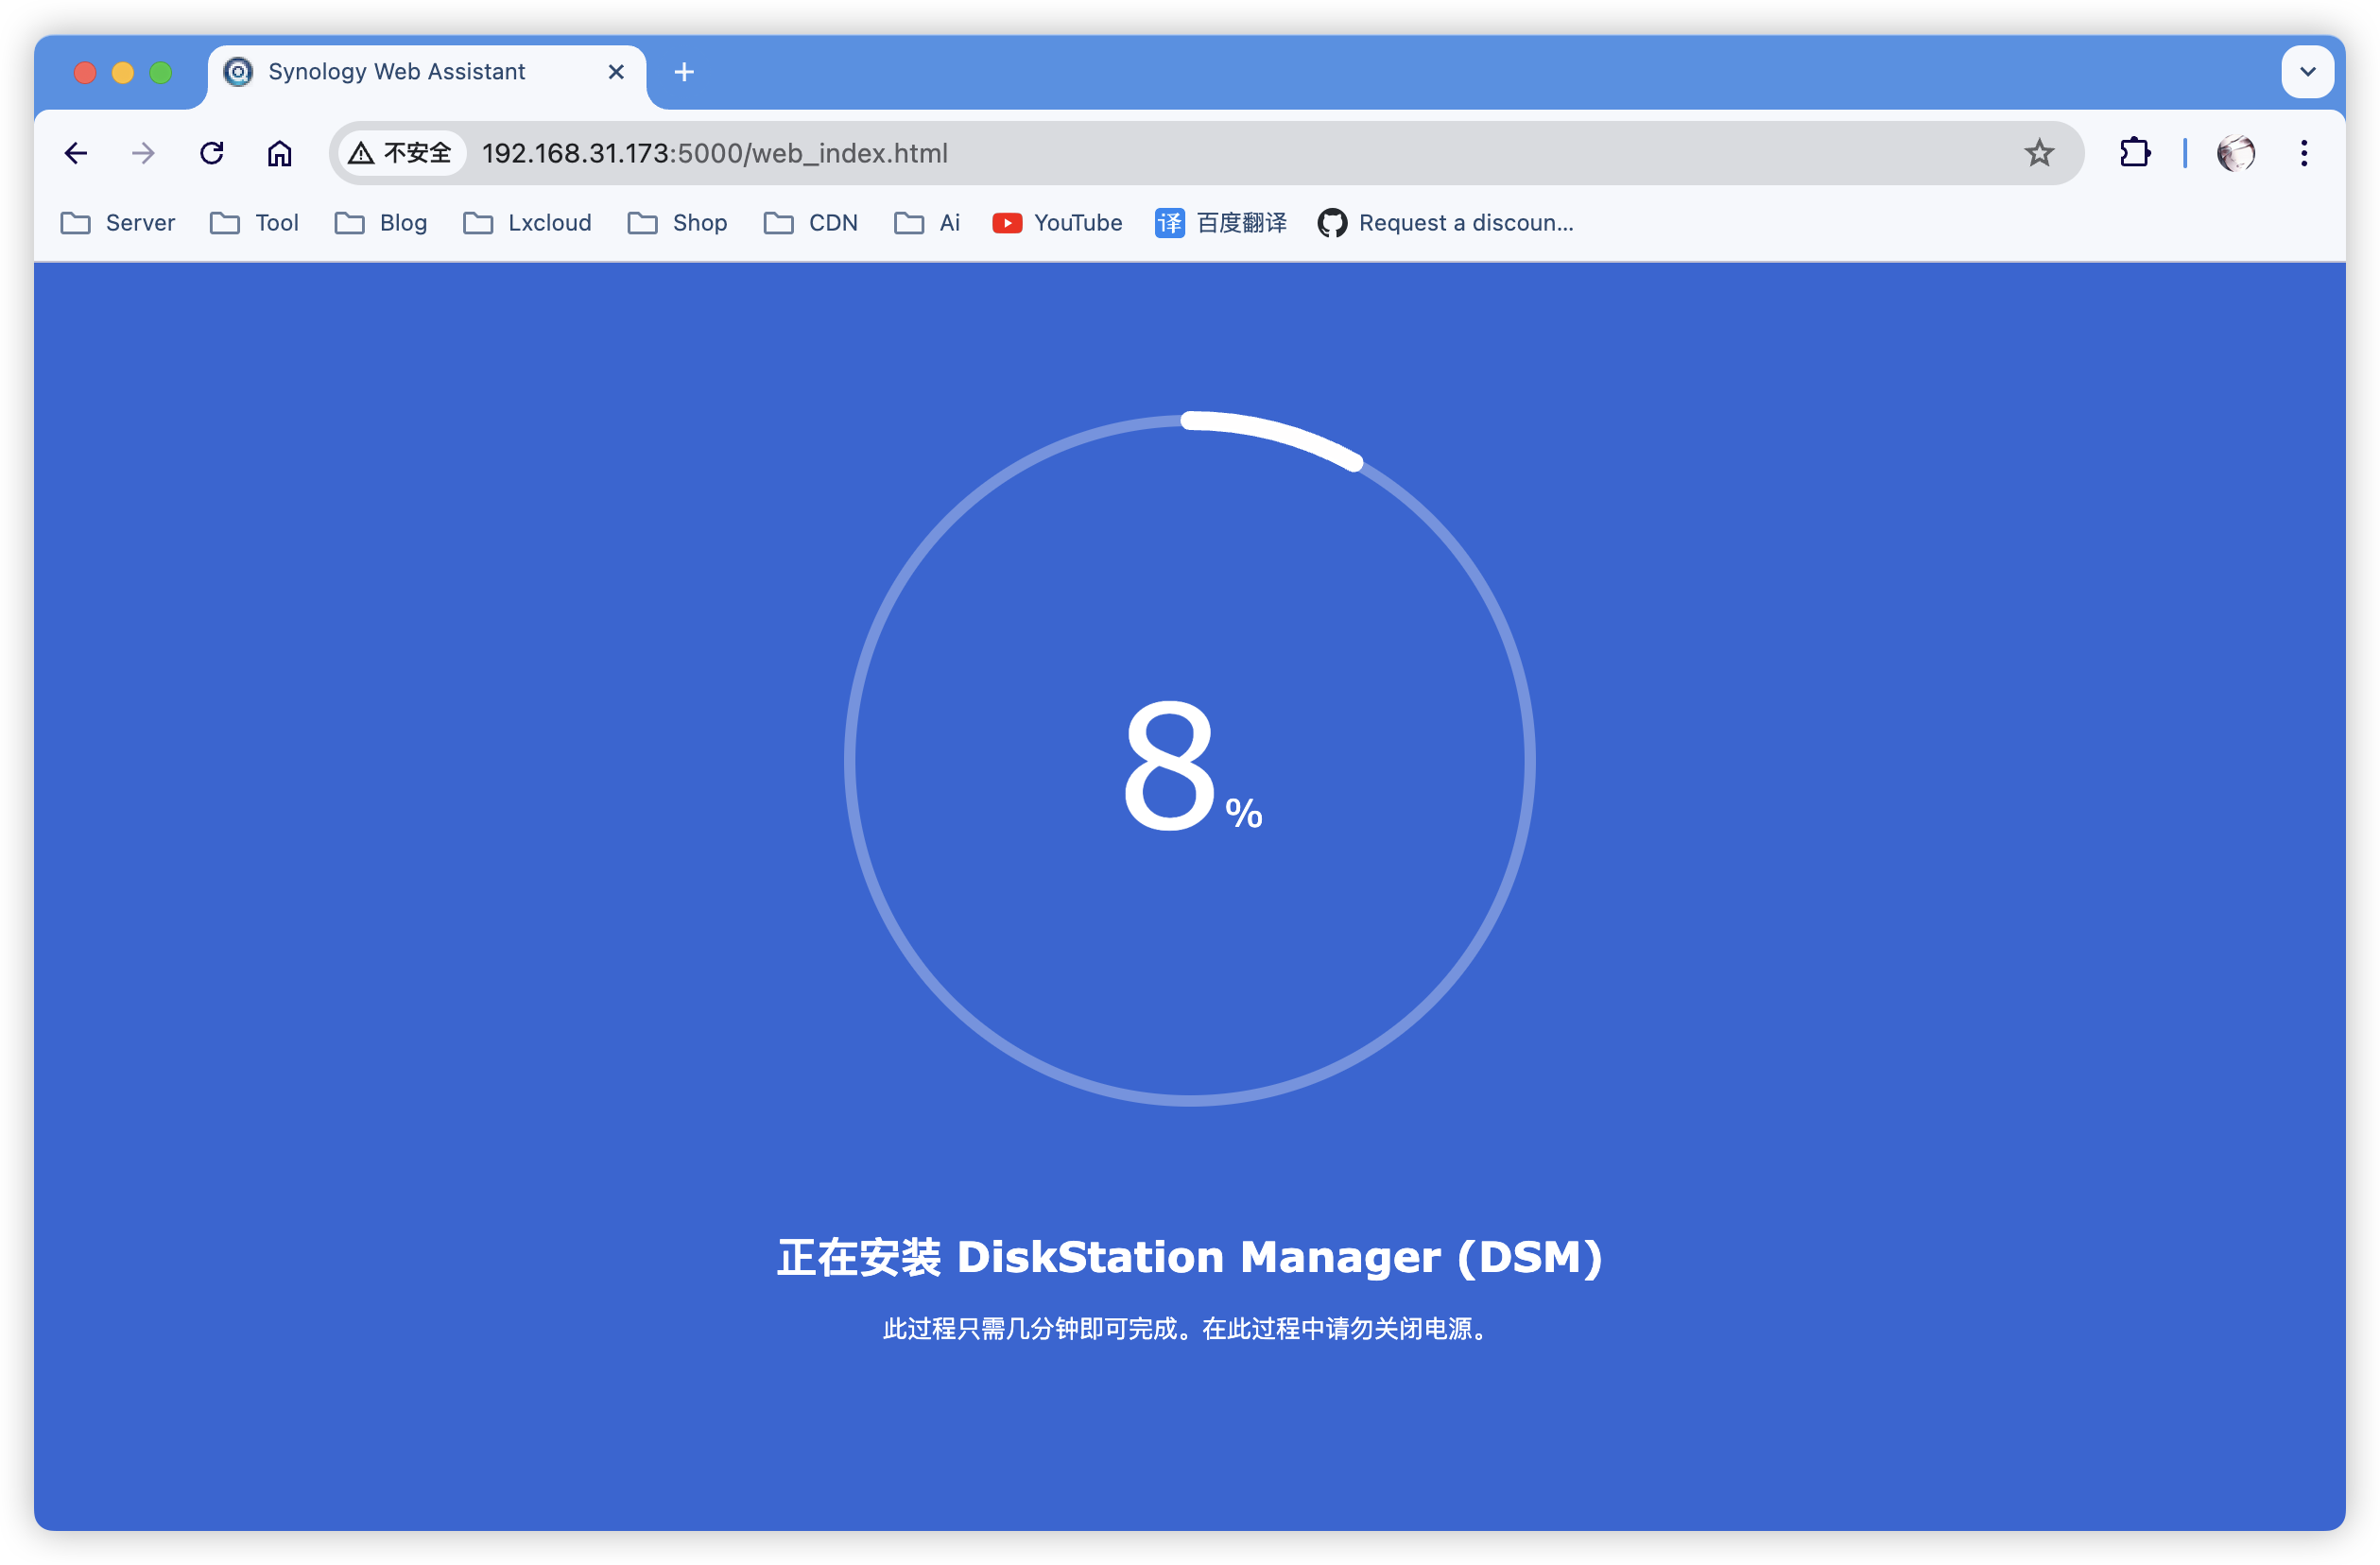
Task: Click the browser back arrow
Action: [76, 153]
